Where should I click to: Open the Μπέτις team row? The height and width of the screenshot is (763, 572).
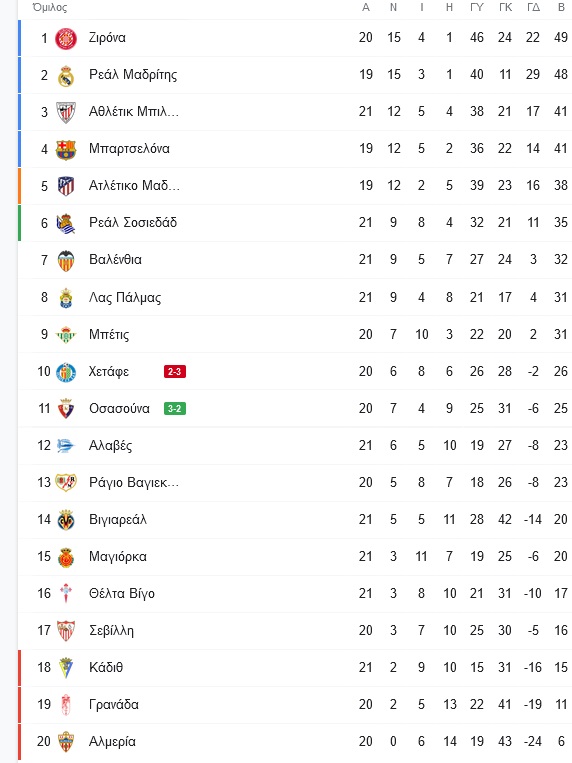pyautogui.click(x=295, y=334)
